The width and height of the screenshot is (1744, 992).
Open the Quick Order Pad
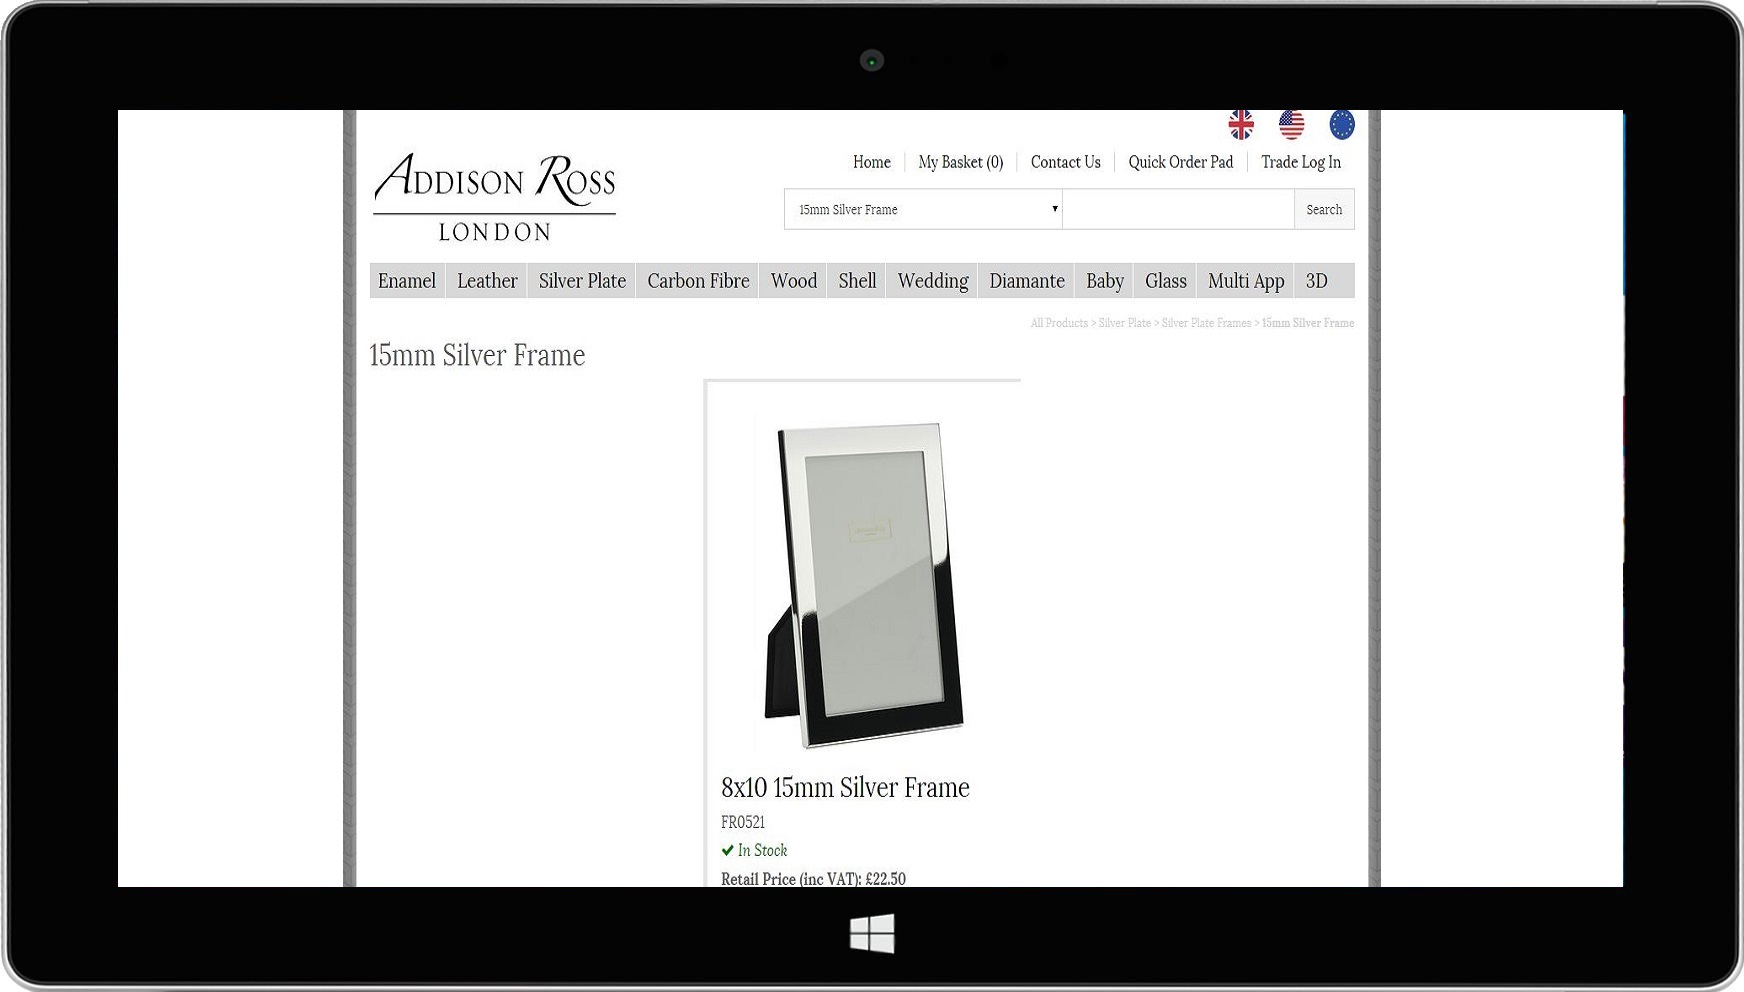1180,162
